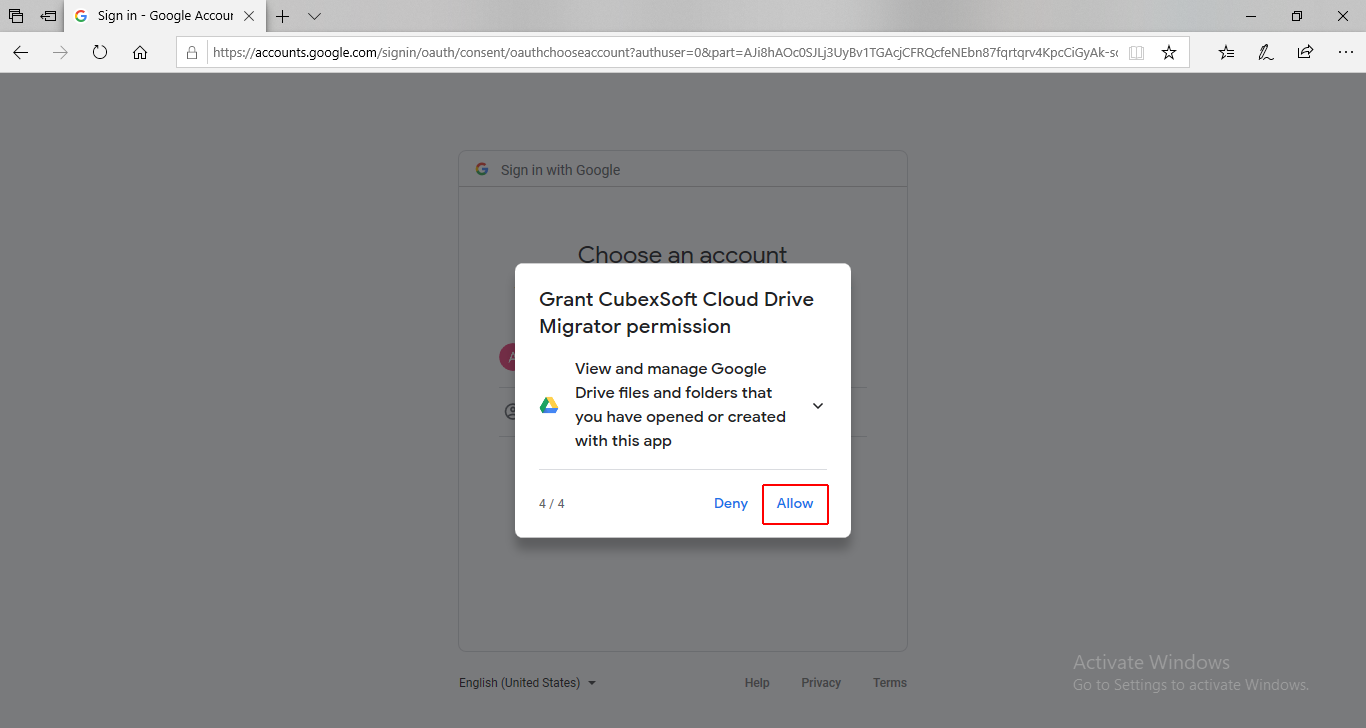1366x728 pixels.
Task: Open a new tab with plus icon
Action: coord(283,16)
